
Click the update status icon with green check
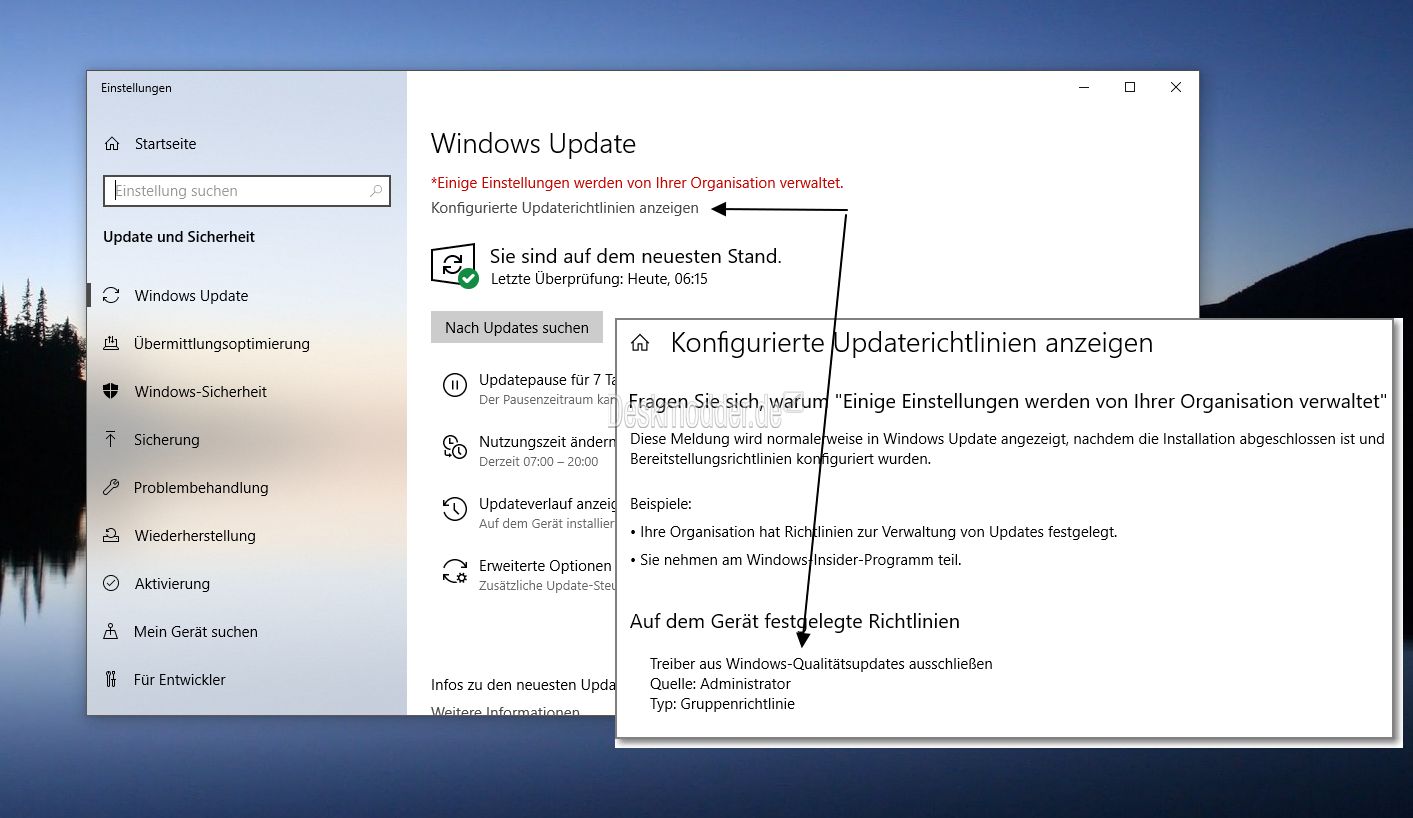tap(454, 266)
